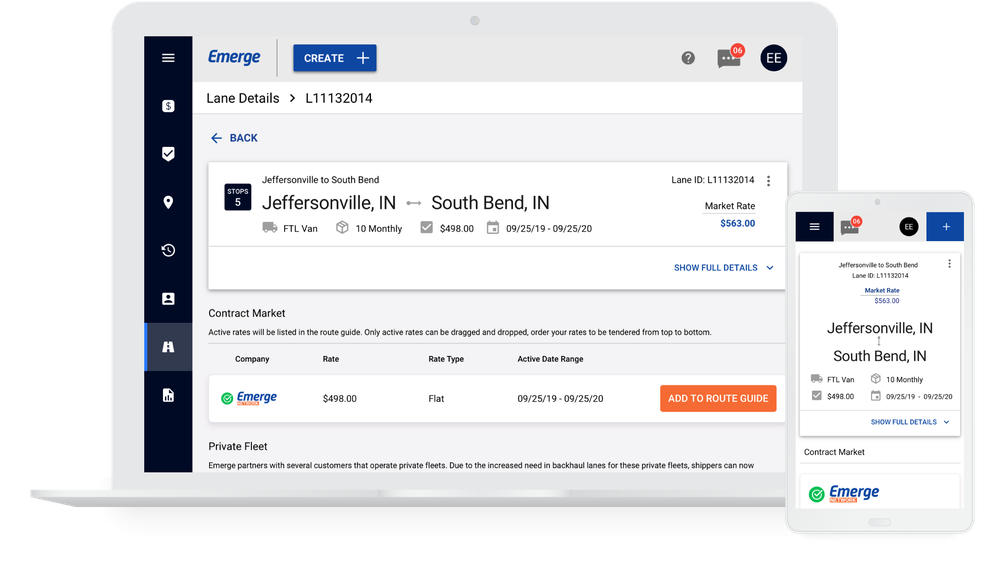Screen dimensions: 1000x562
Task: Open messages with 06 badge on laptop
Action: tap(729, 57)
